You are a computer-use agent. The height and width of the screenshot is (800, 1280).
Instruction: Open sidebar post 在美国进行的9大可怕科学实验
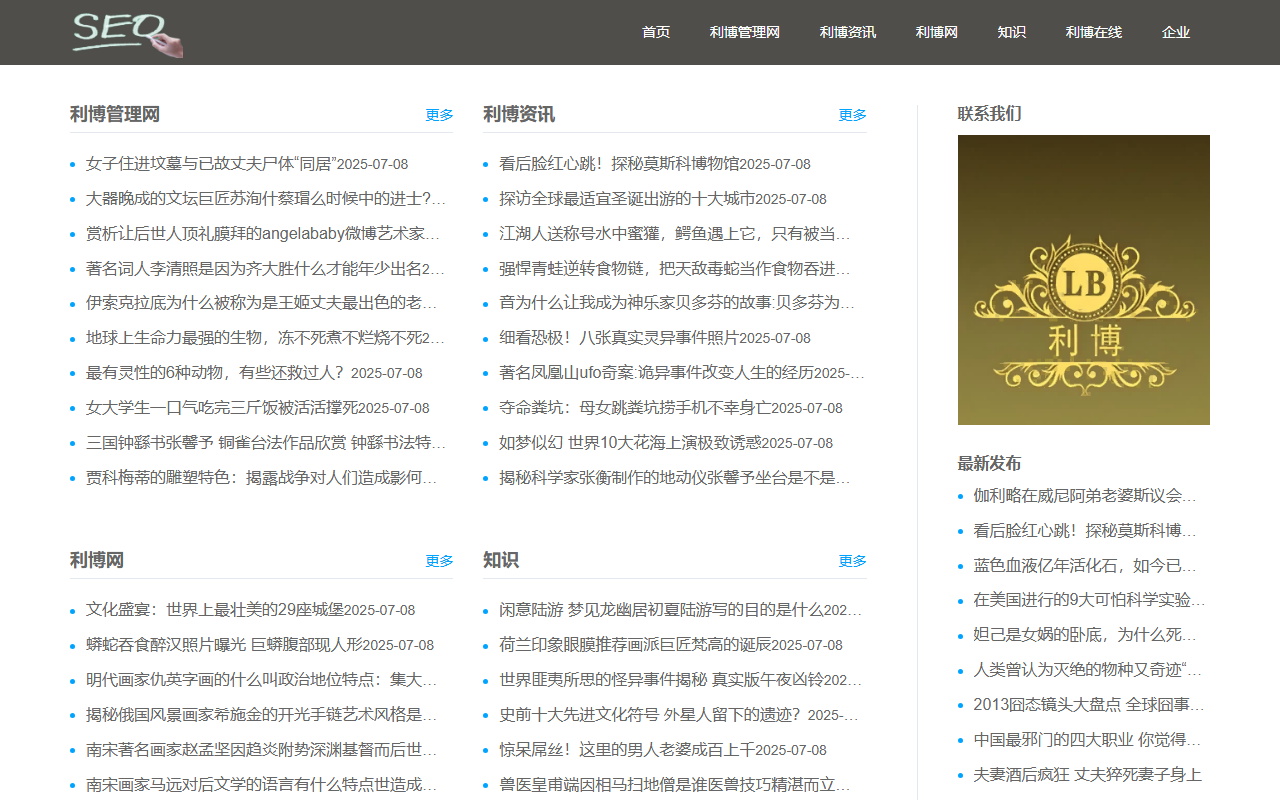(1089, 600)
